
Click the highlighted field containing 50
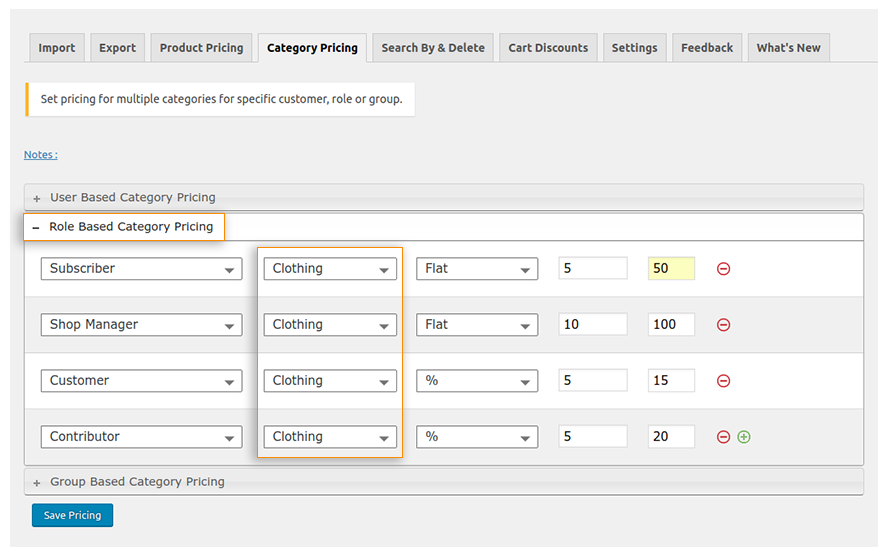(671, 268)
